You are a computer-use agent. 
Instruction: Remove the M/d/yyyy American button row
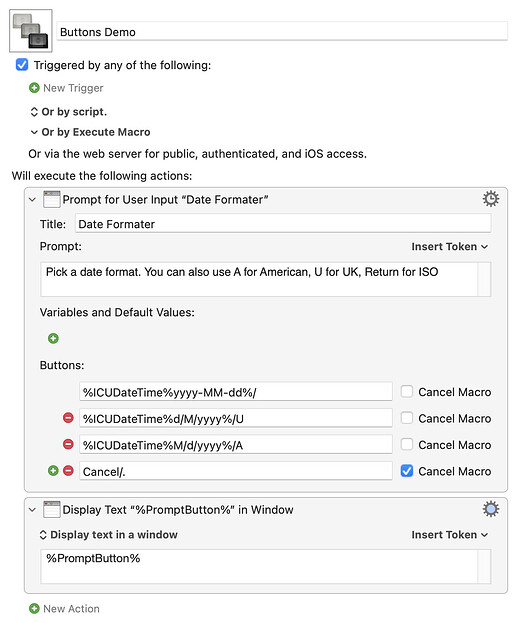pyautogui.click(x=68, y=444)
